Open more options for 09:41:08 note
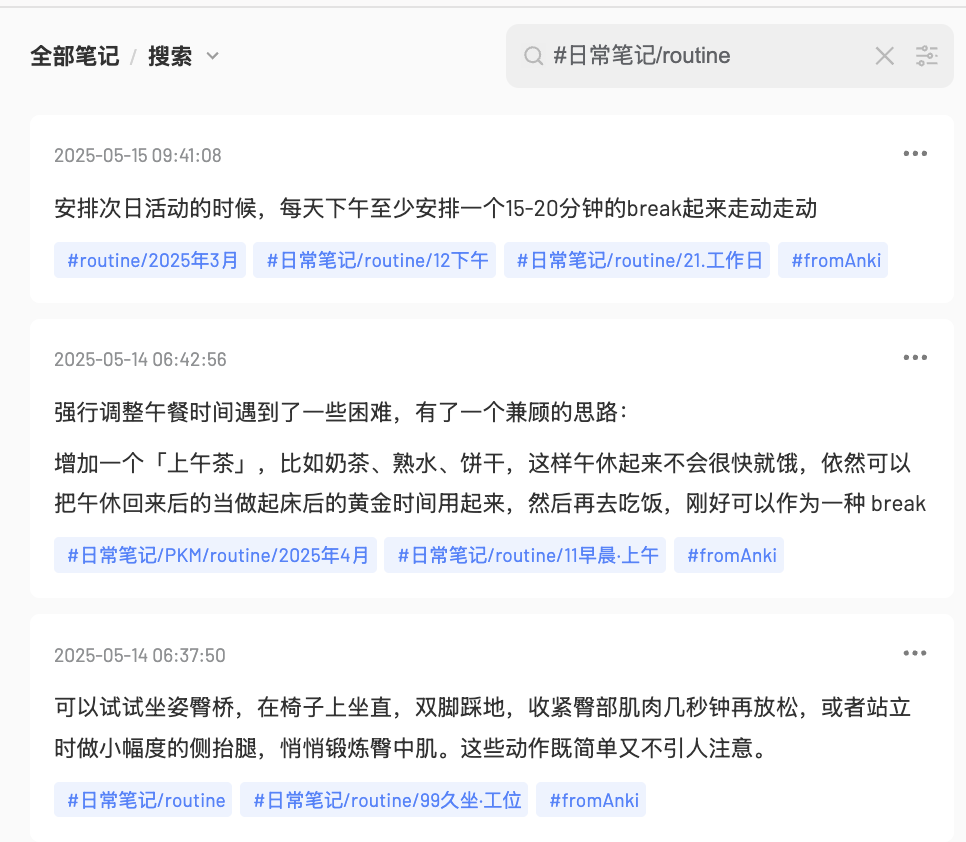966x842 pixels. pyautogui.click(x=915, y=153)
